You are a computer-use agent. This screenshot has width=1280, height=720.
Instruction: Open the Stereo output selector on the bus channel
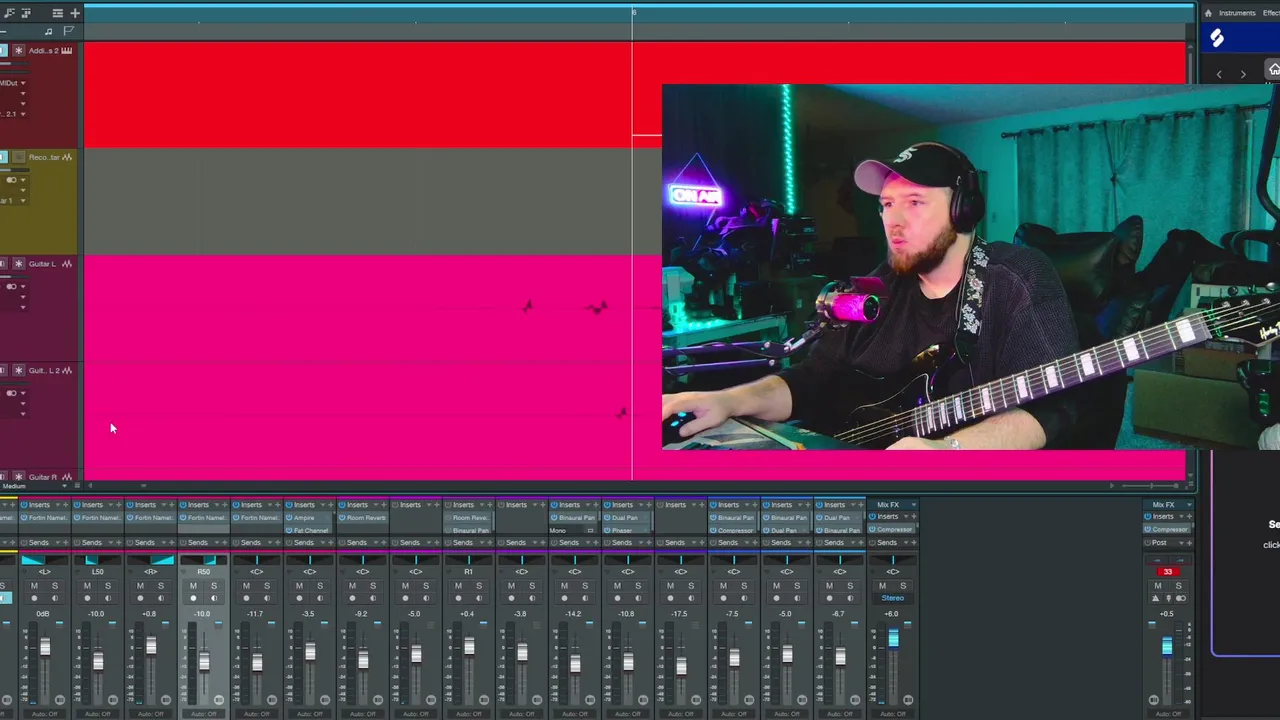tap(892, 598)
